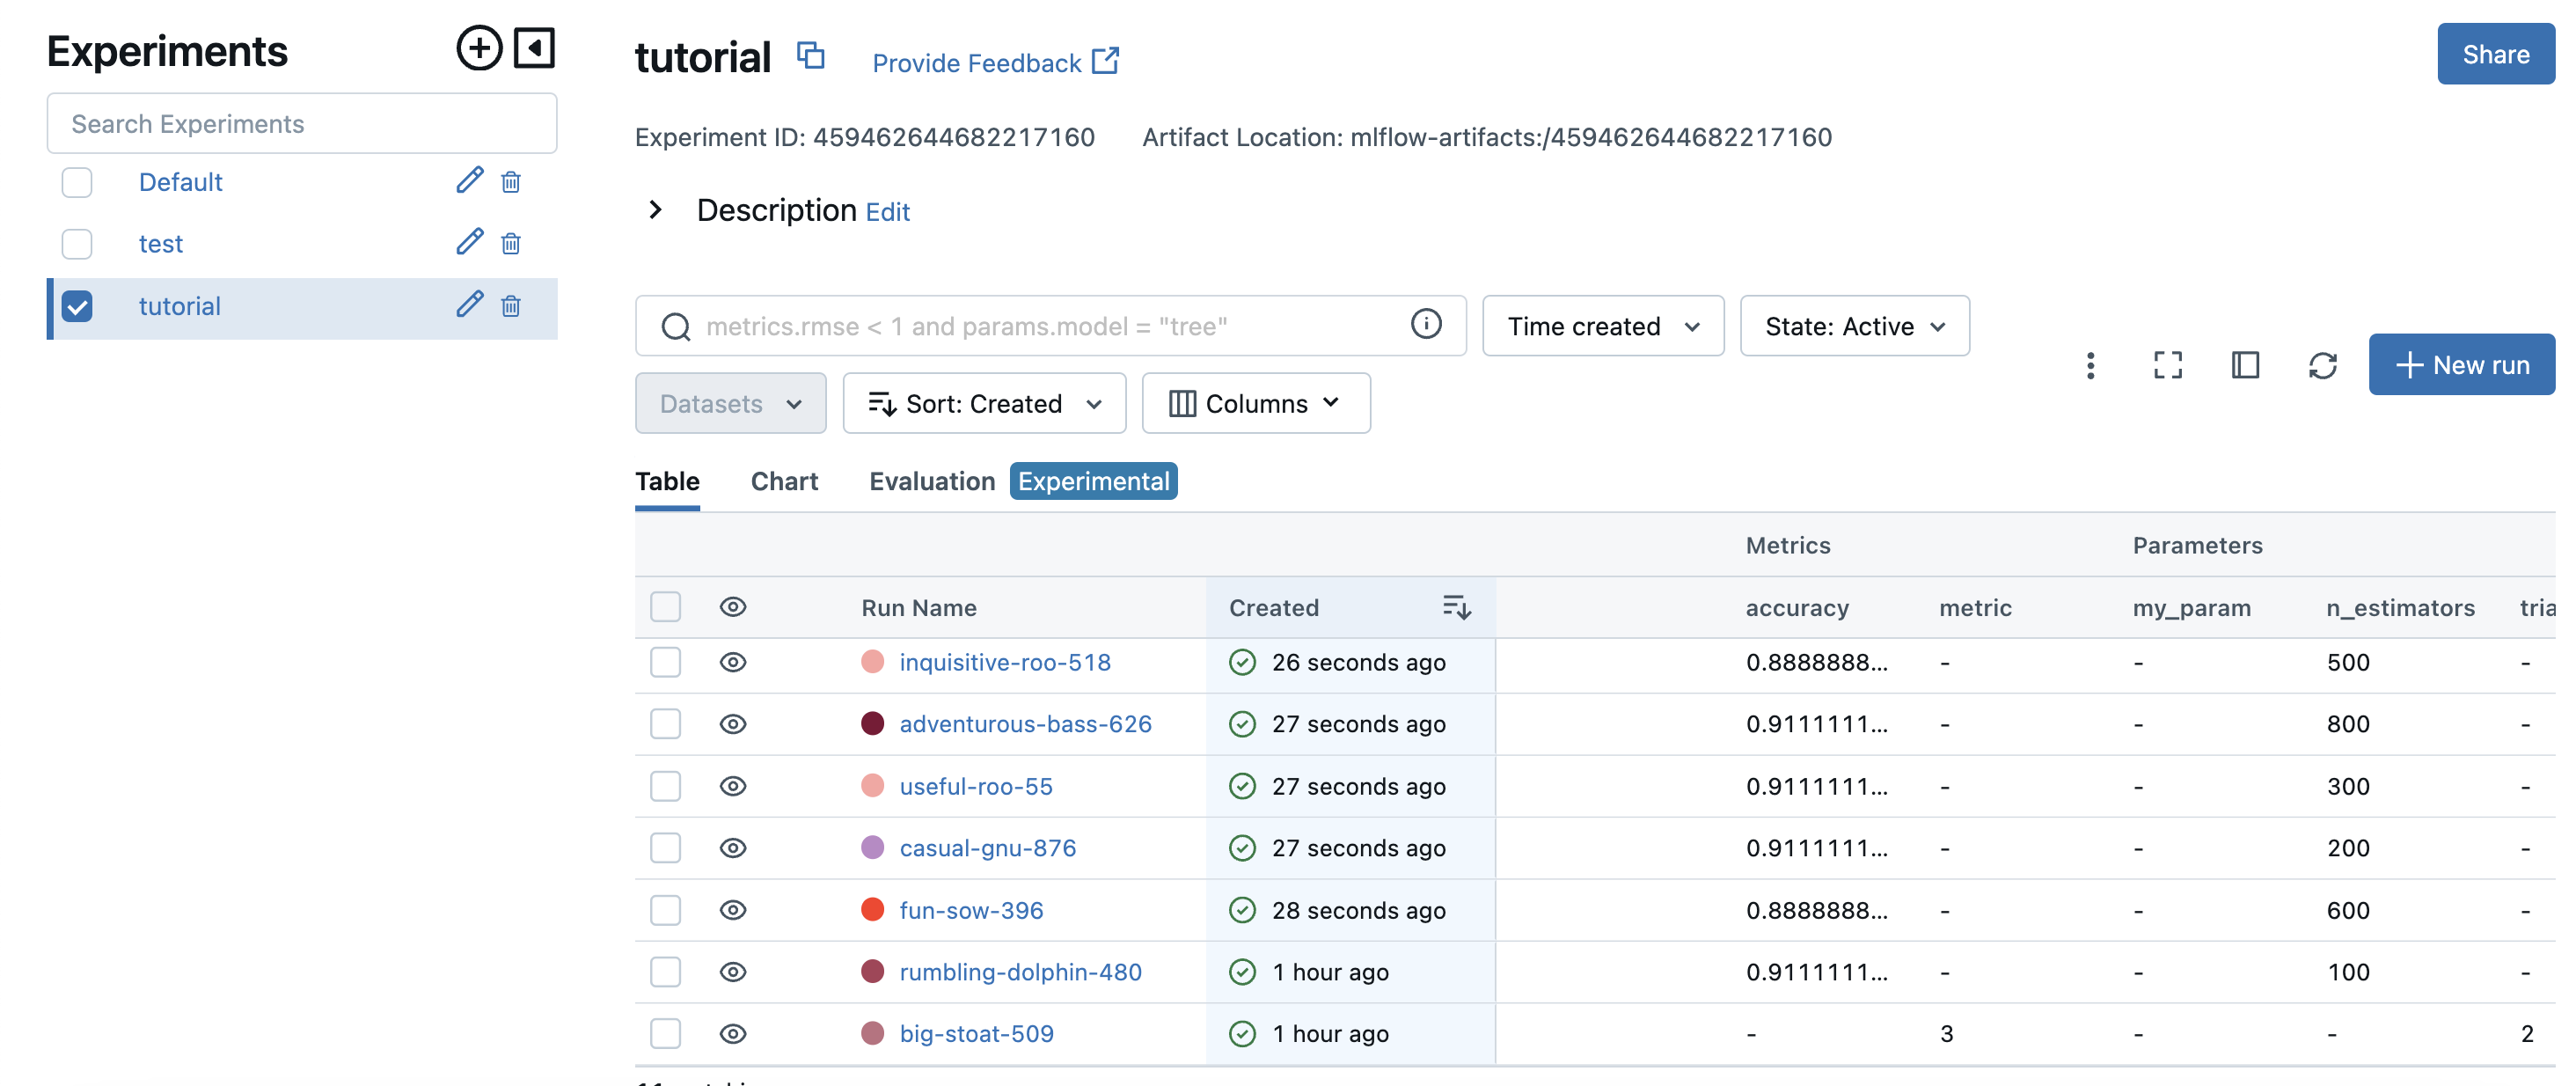
Task: Click the create new experiment plus icon
Action: coord(479,48)
